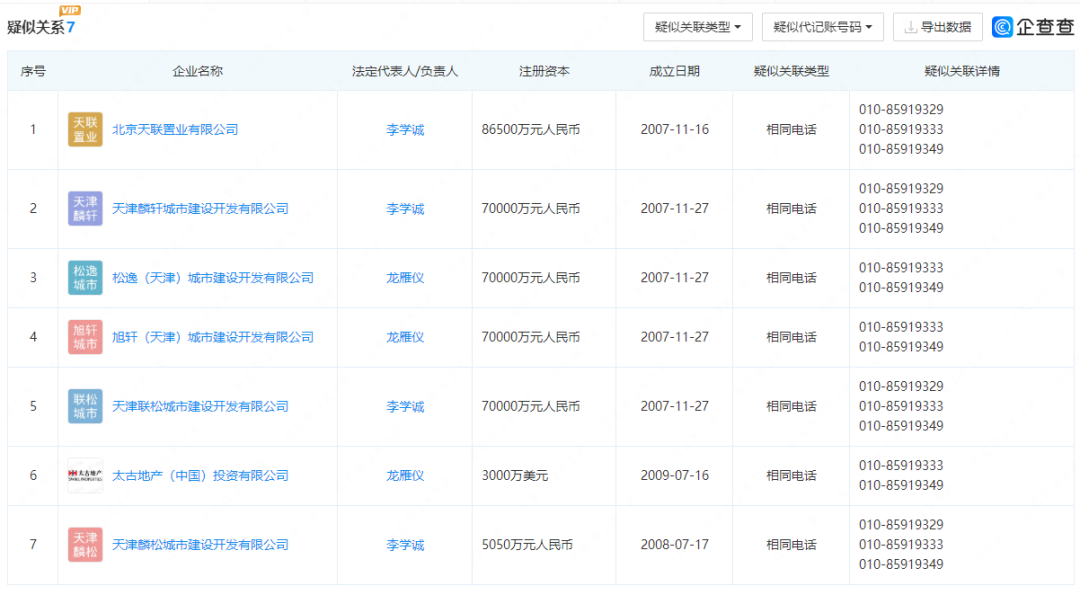Click the 天津麟轩 purple logo icon

pos(85,209)
